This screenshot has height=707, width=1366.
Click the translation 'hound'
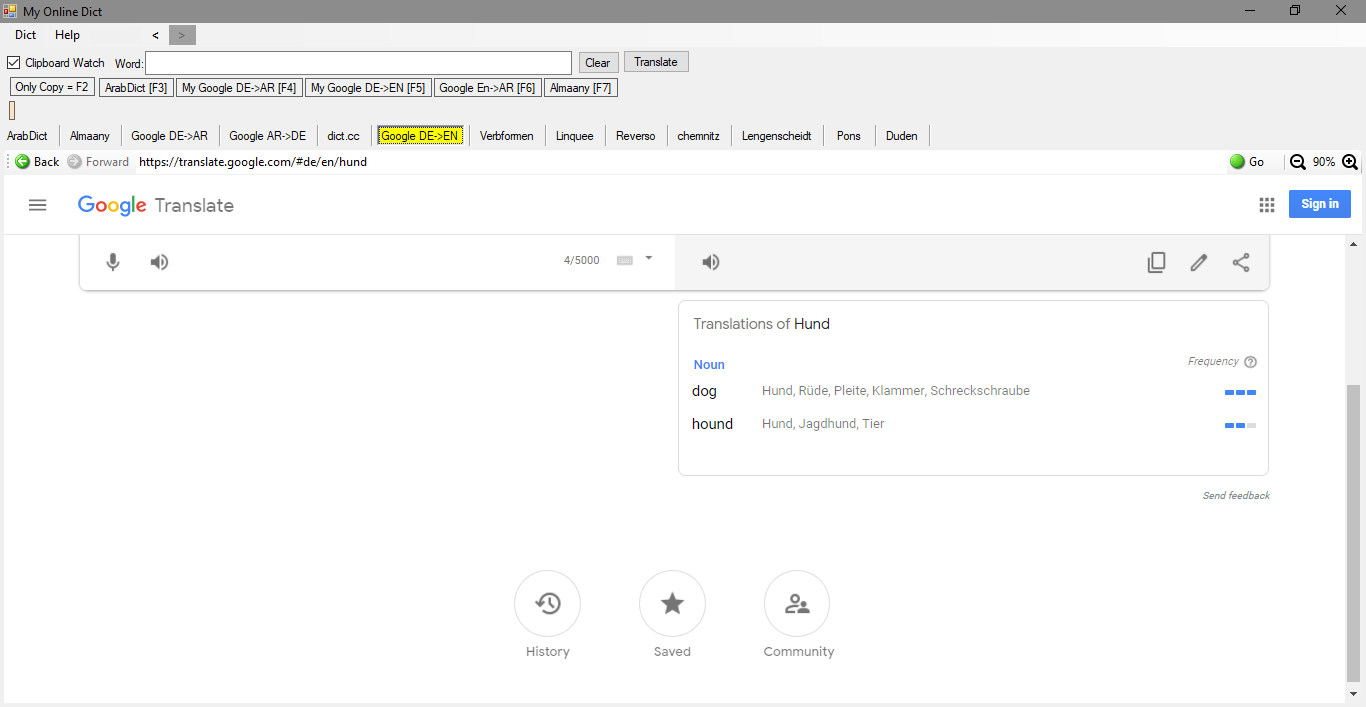tap(712, 424)
